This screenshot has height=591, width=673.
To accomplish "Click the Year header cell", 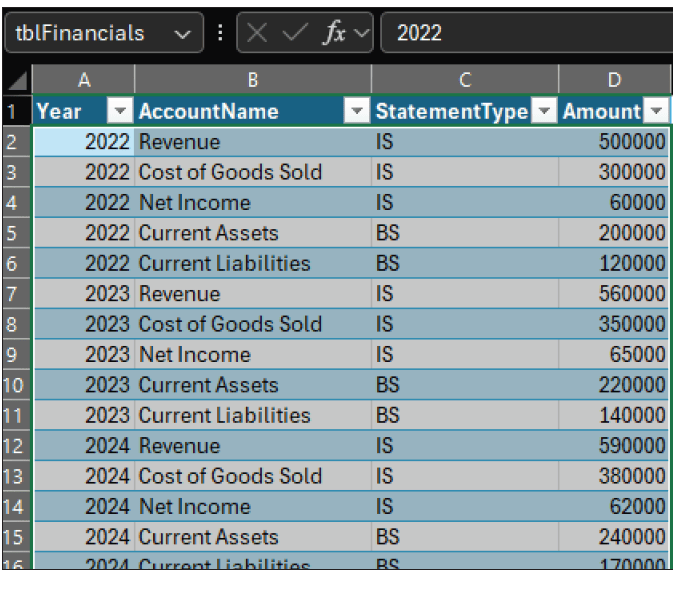I will click(x=84, y=111).
